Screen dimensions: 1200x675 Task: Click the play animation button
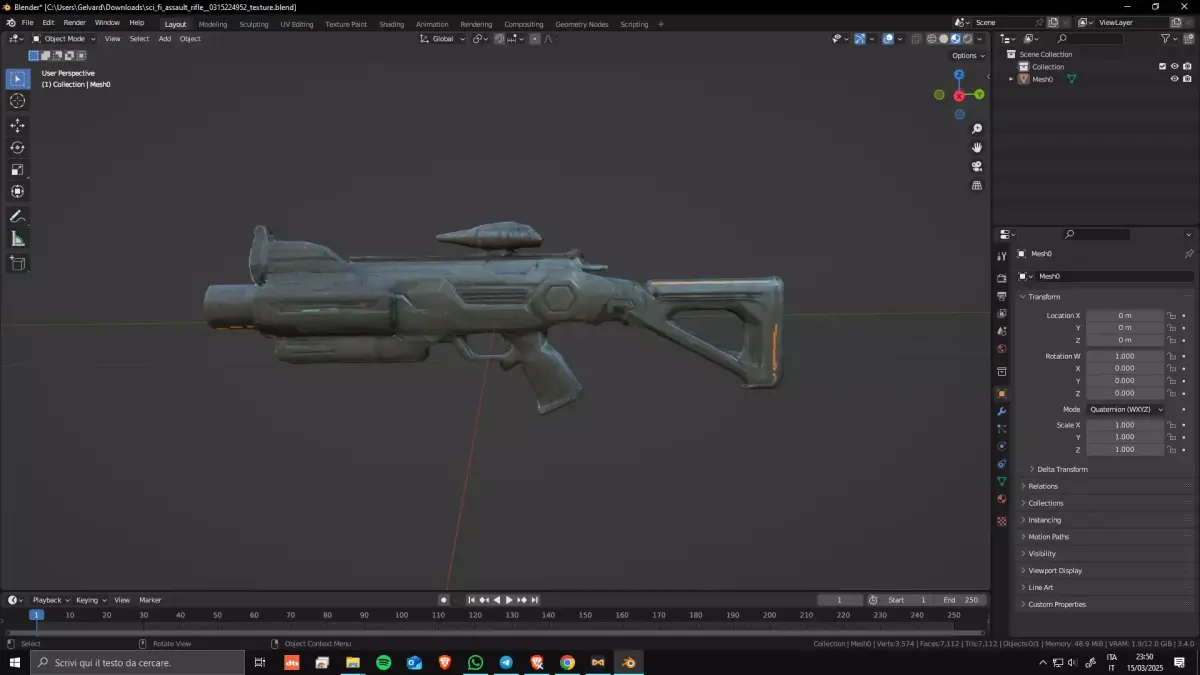(x=509, y=600)
